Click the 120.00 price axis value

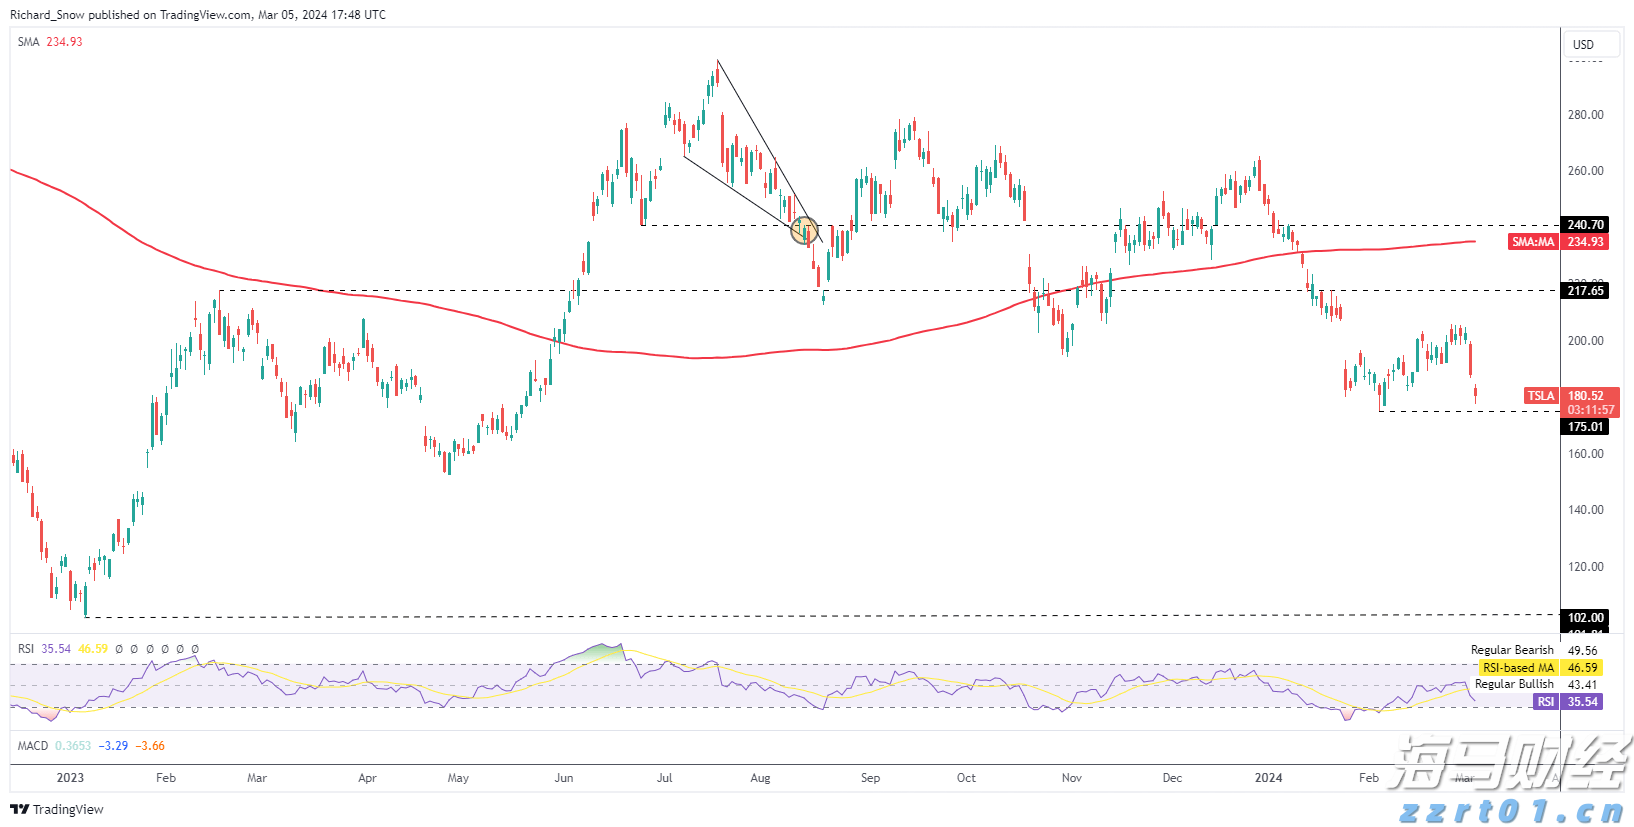(x=1585, y=567)
